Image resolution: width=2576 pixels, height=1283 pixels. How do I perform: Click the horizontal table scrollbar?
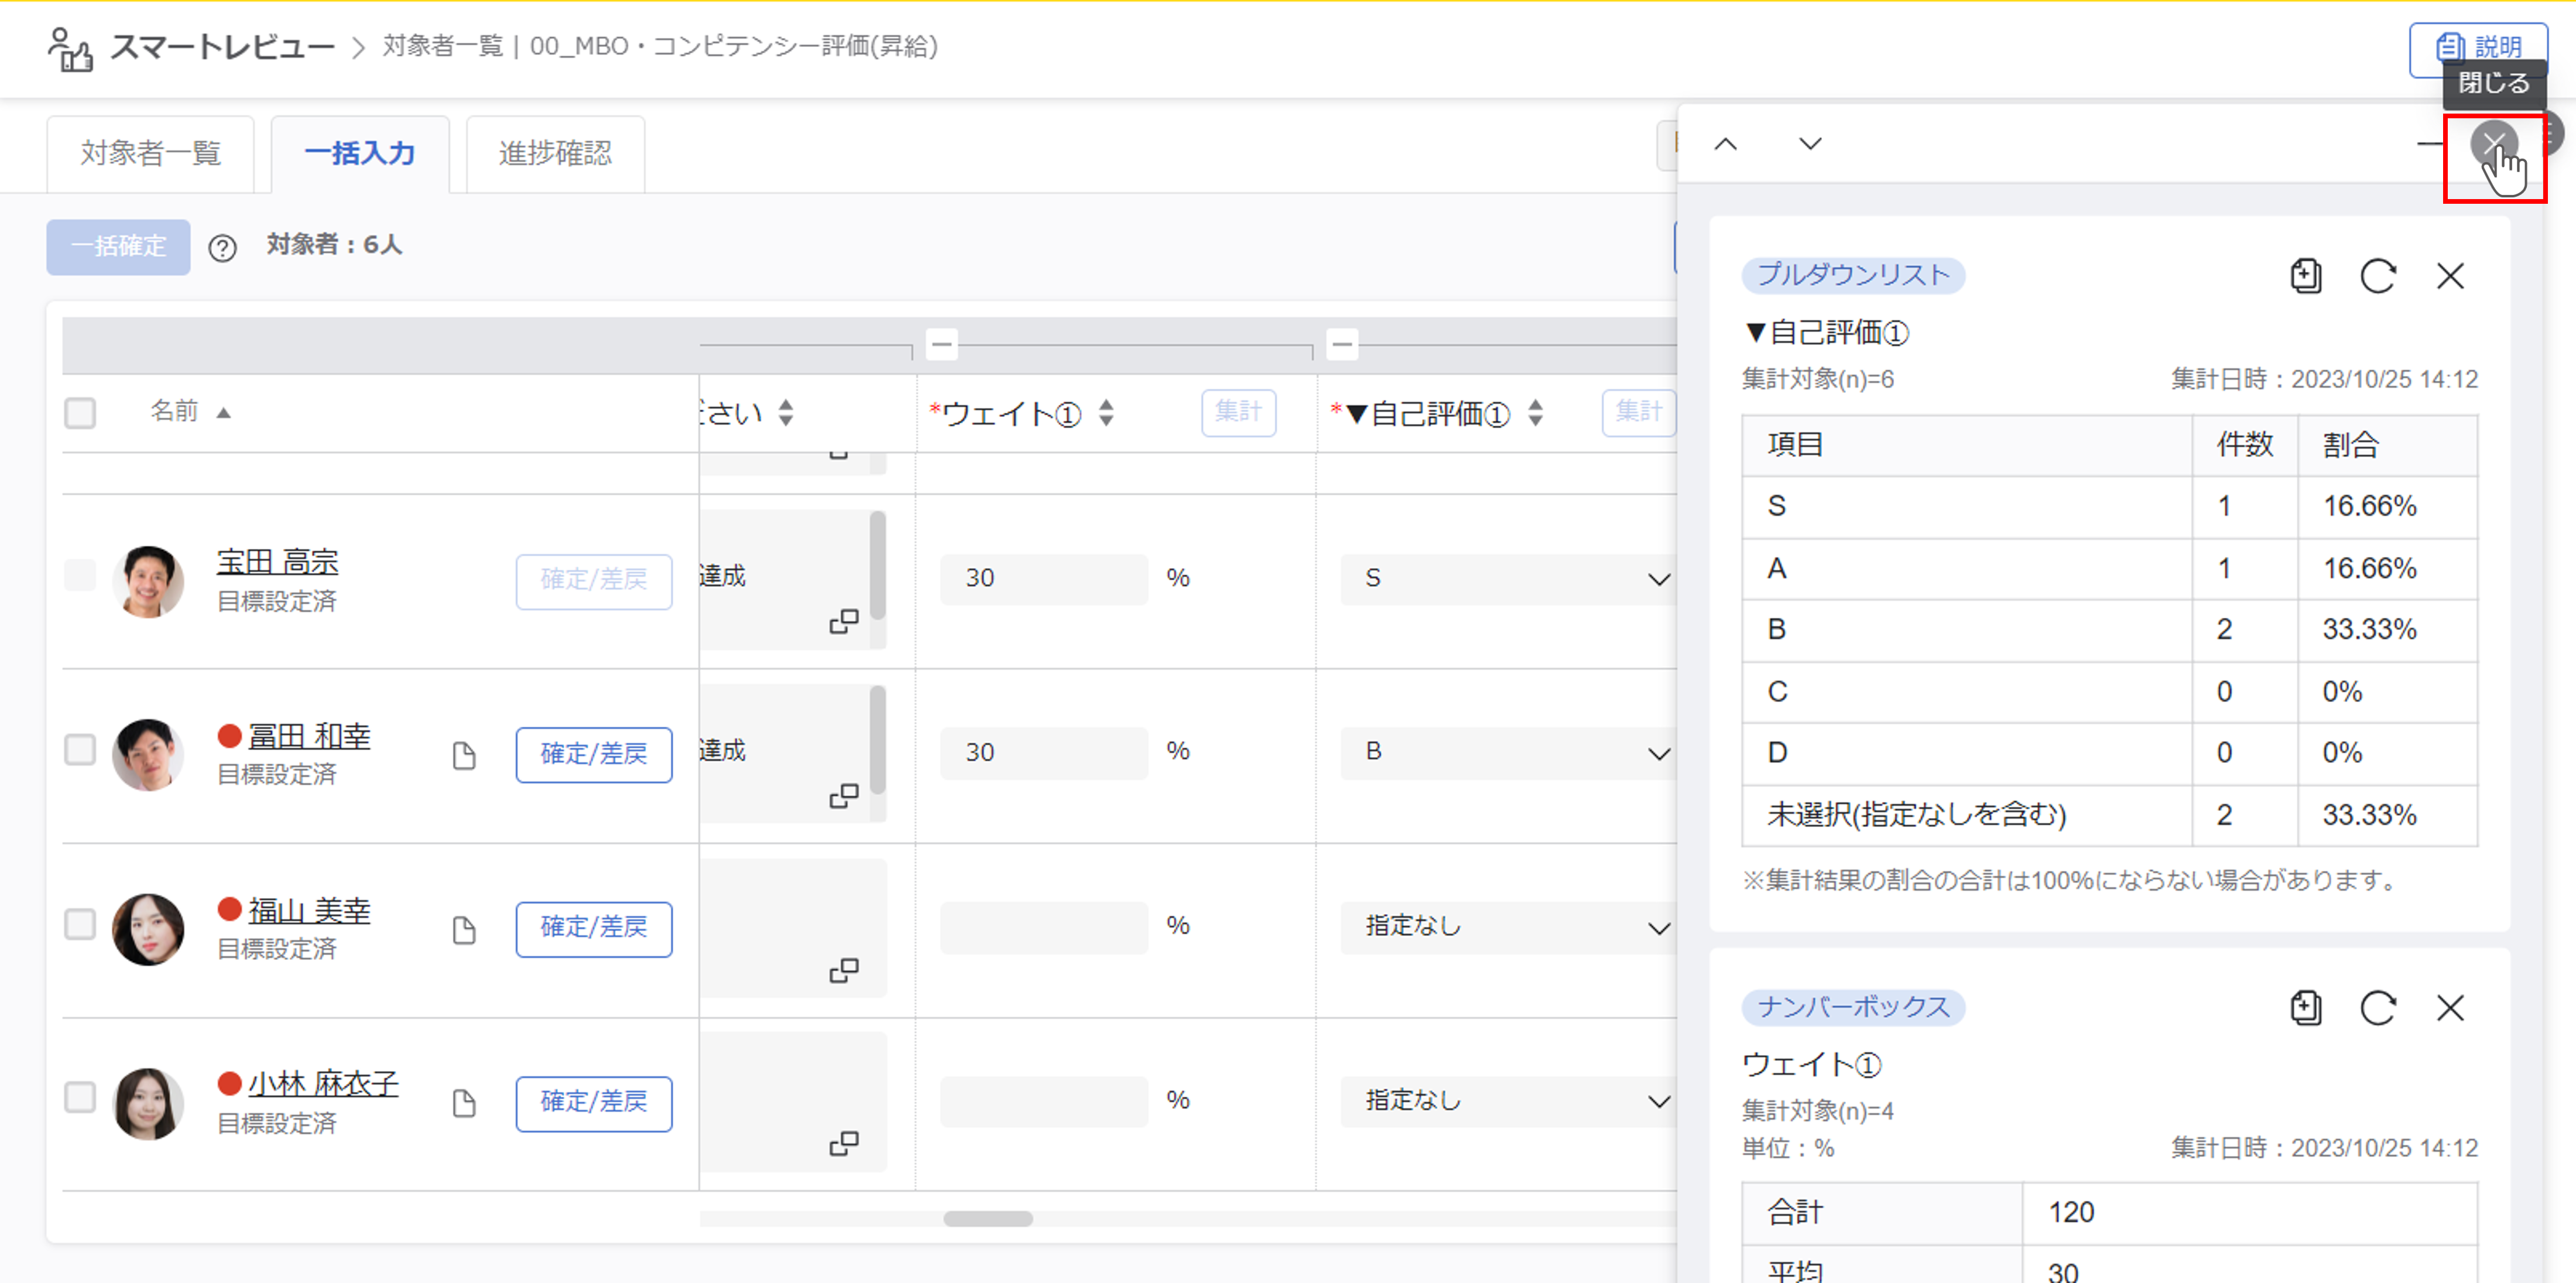tap(988, 1219)
